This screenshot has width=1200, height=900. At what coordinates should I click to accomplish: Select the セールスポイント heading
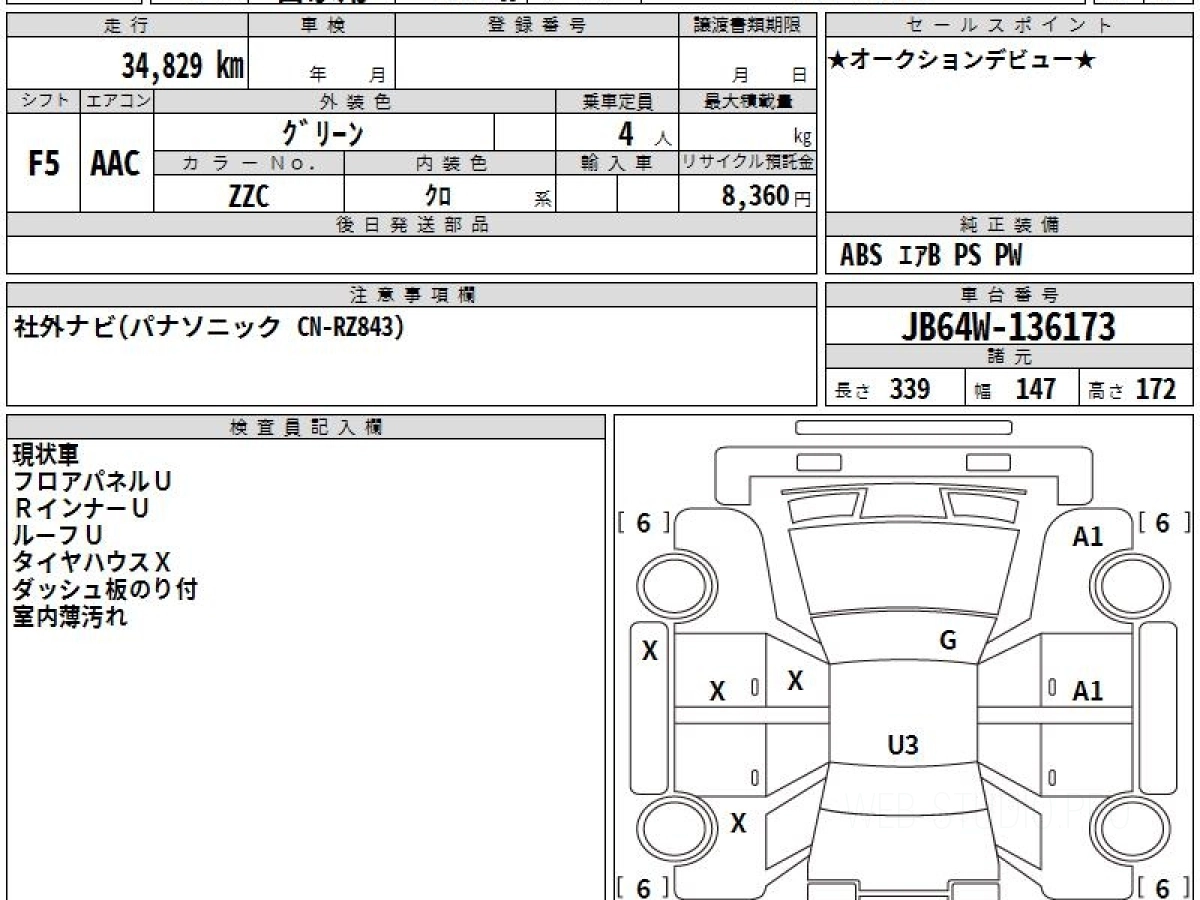(1009, 25)
